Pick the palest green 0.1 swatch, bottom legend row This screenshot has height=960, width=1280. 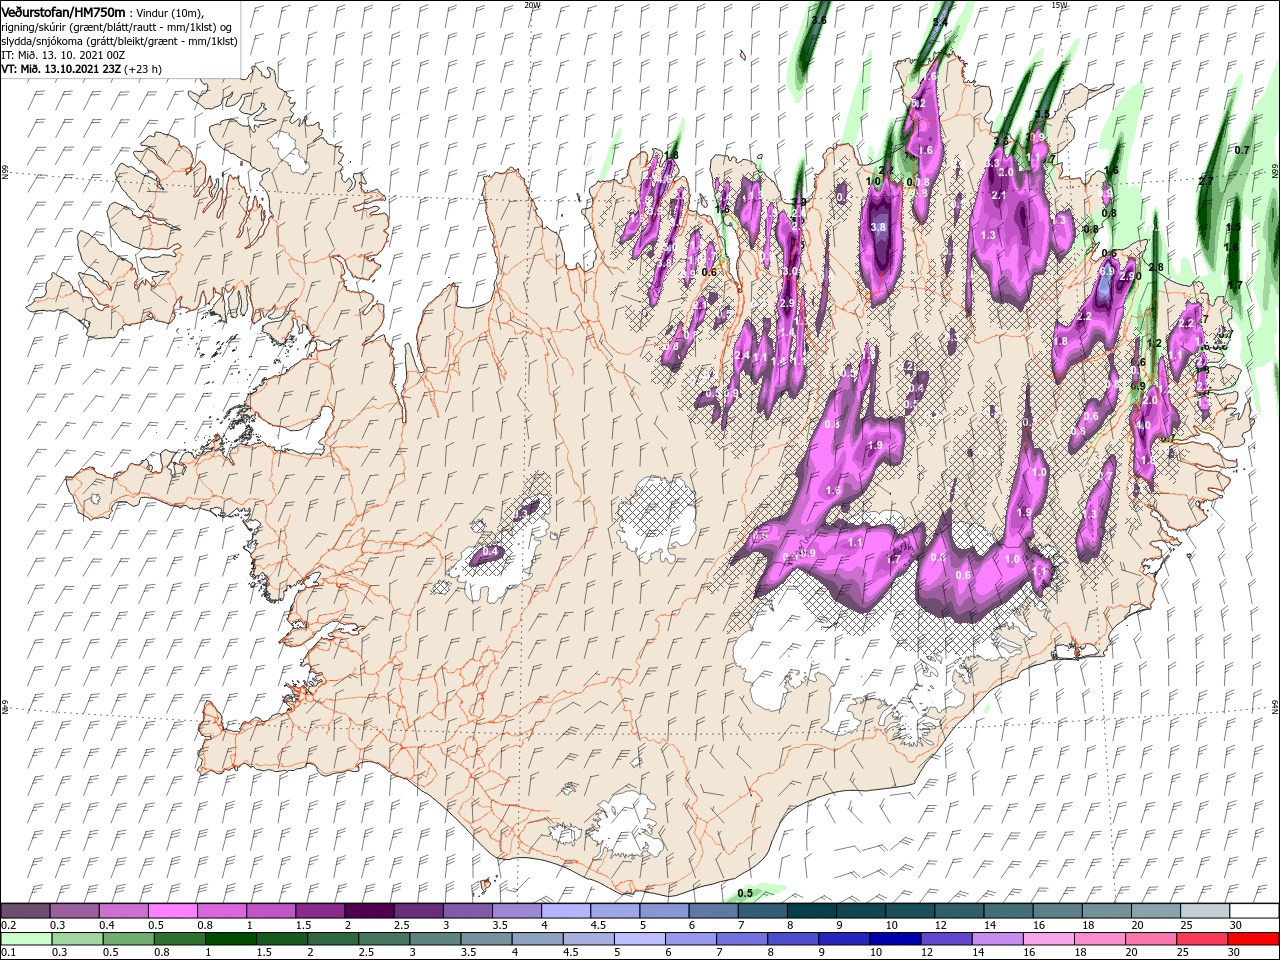(x=26, y=939)
